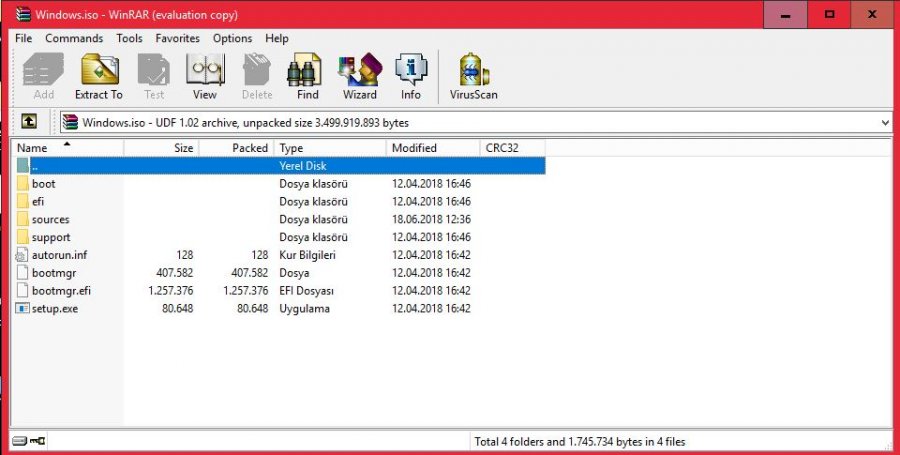The width and height of the screenshot is (900, 455).
Task: Click the bootmgr file icon
Action: pos(22,273)
